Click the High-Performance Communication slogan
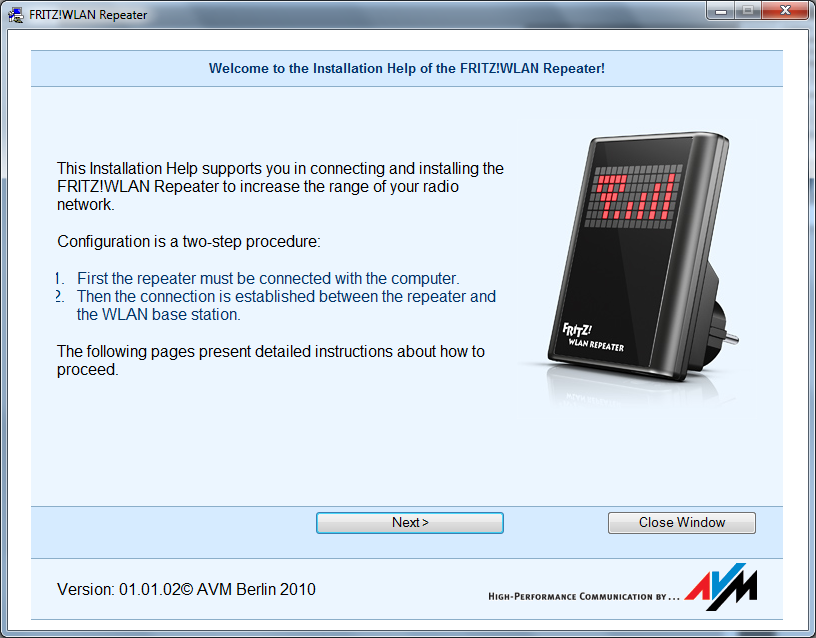Viewport: 816px width, 638px height. pyautogui.click(x=583, y=596)
